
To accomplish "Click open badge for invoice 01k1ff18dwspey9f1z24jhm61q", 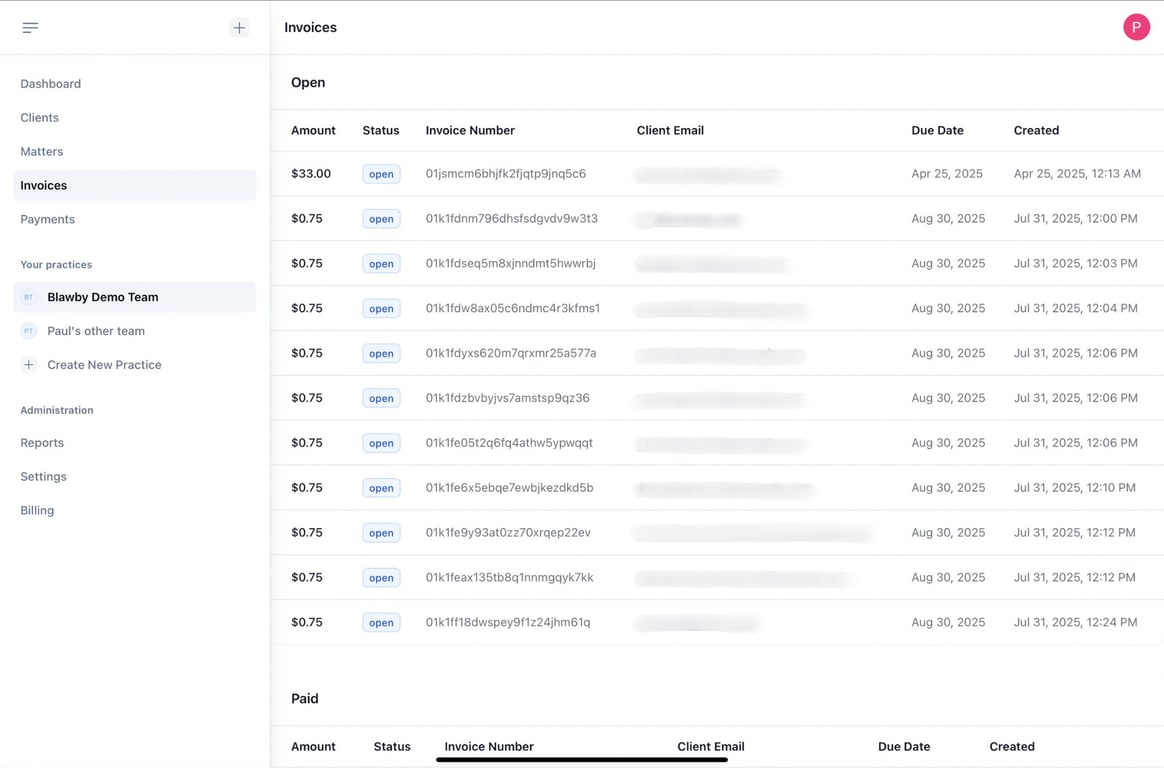I will click(381, 623).
